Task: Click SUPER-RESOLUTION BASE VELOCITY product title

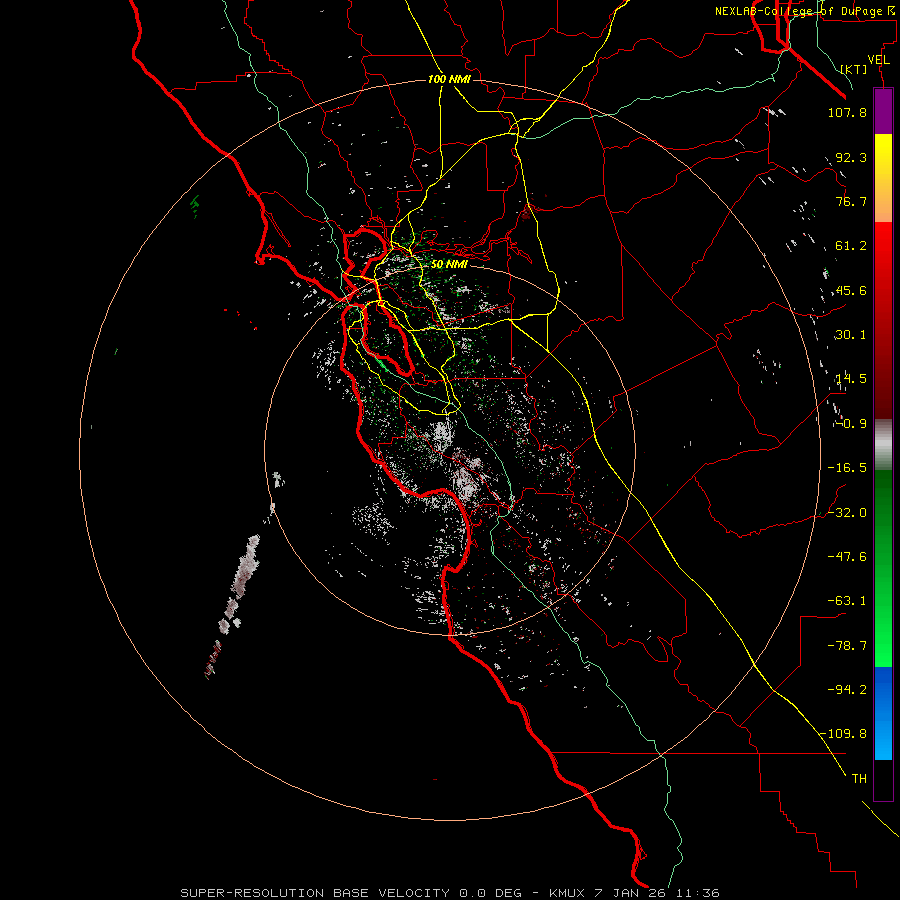Action: (315, 893)
